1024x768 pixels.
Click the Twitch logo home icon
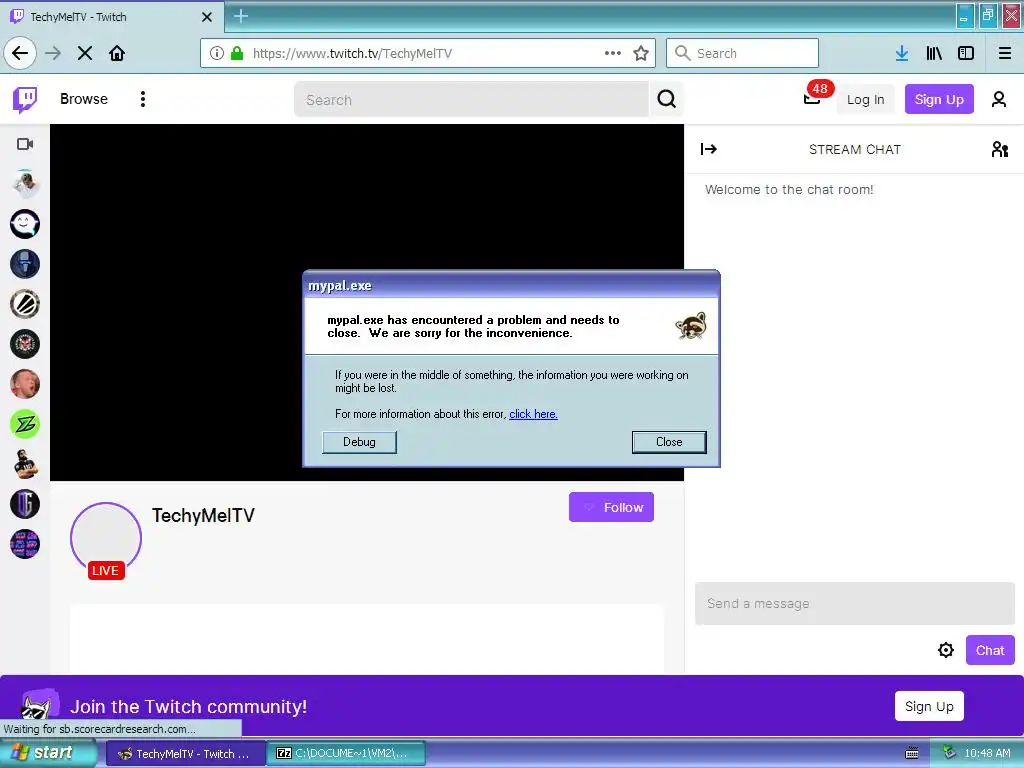(x=25, y=99)
